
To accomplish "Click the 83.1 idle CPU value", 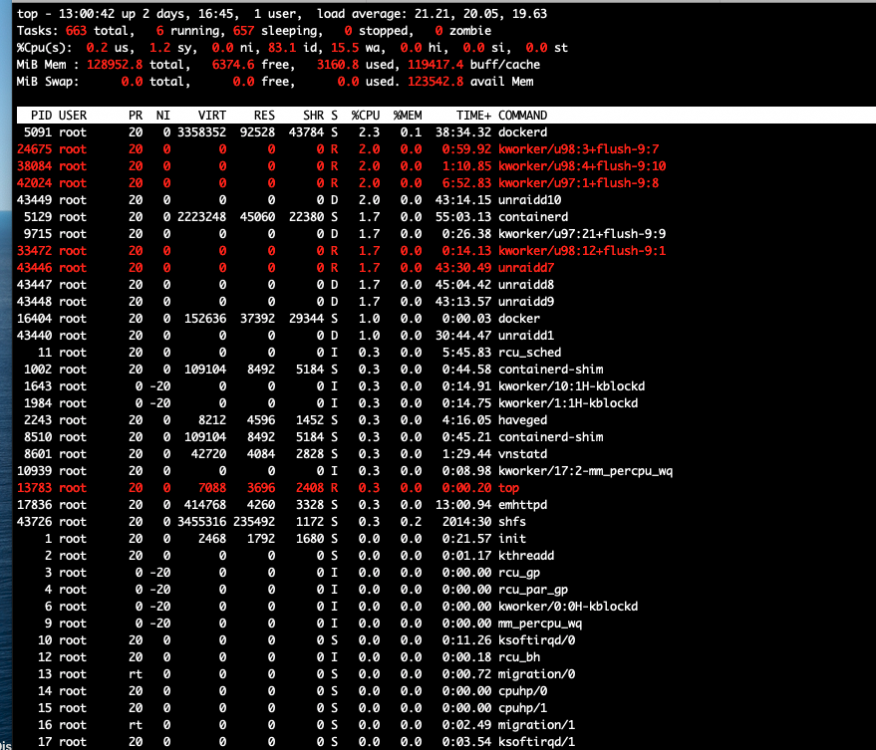I will coord(282,48).
